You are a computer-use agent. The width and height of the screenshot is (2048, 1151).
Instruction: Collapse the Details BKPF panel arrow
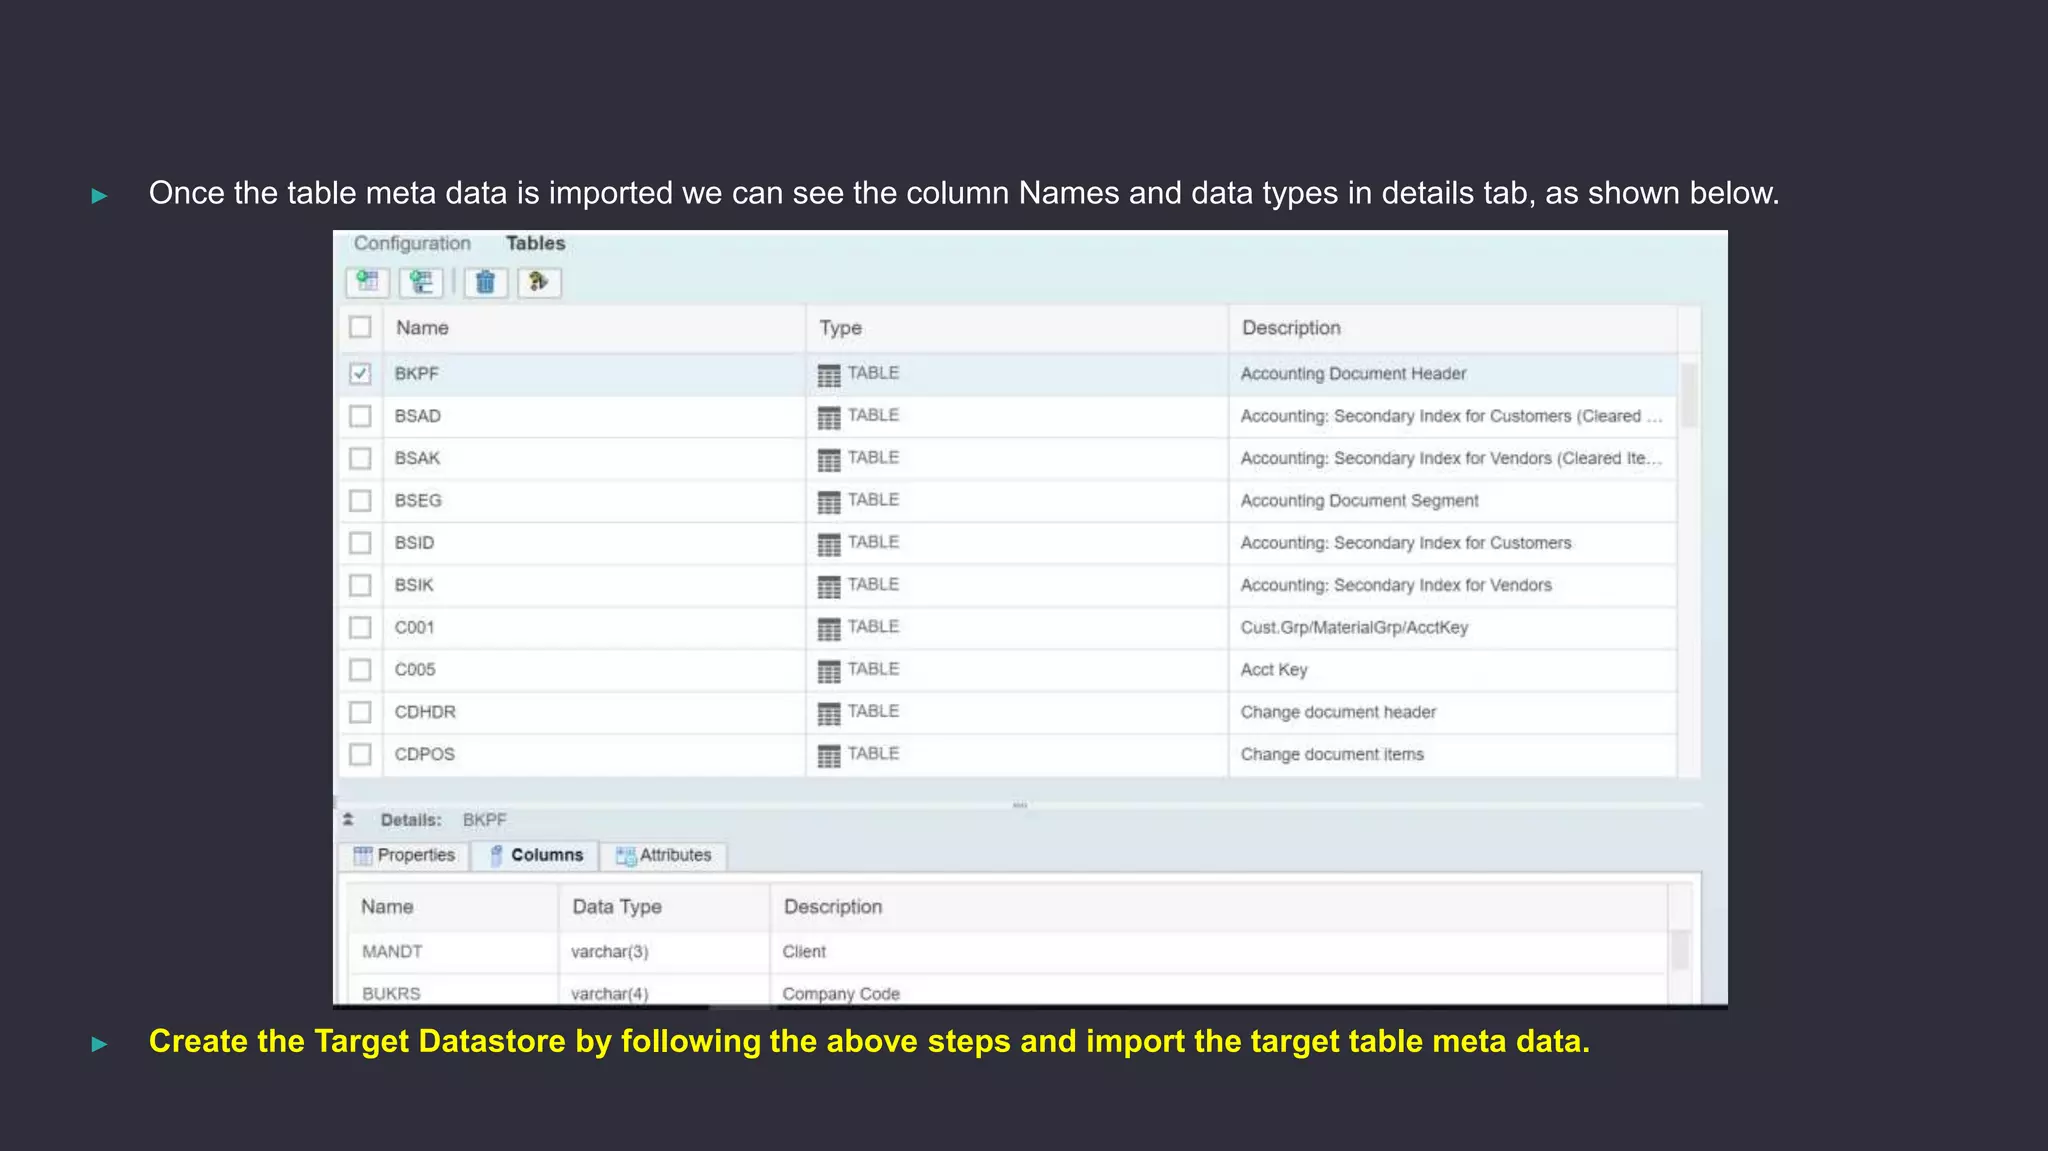coord(348,819)
